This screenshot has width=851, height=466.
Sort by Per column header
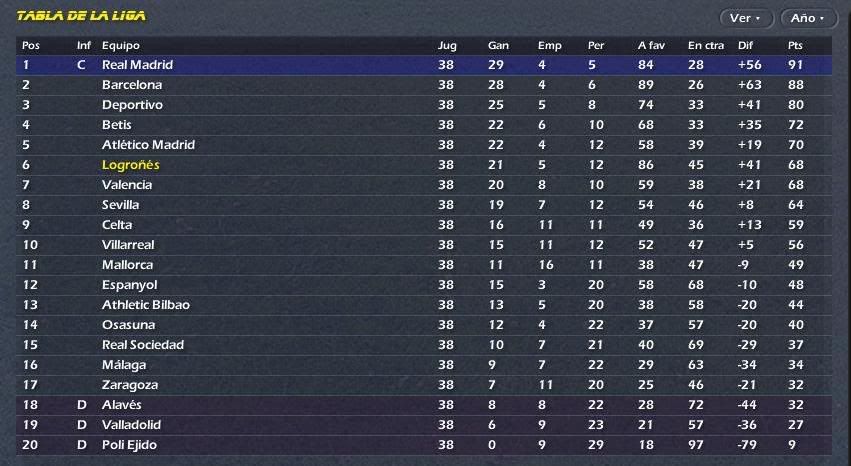pyautogui.click(x=596, y=46)
